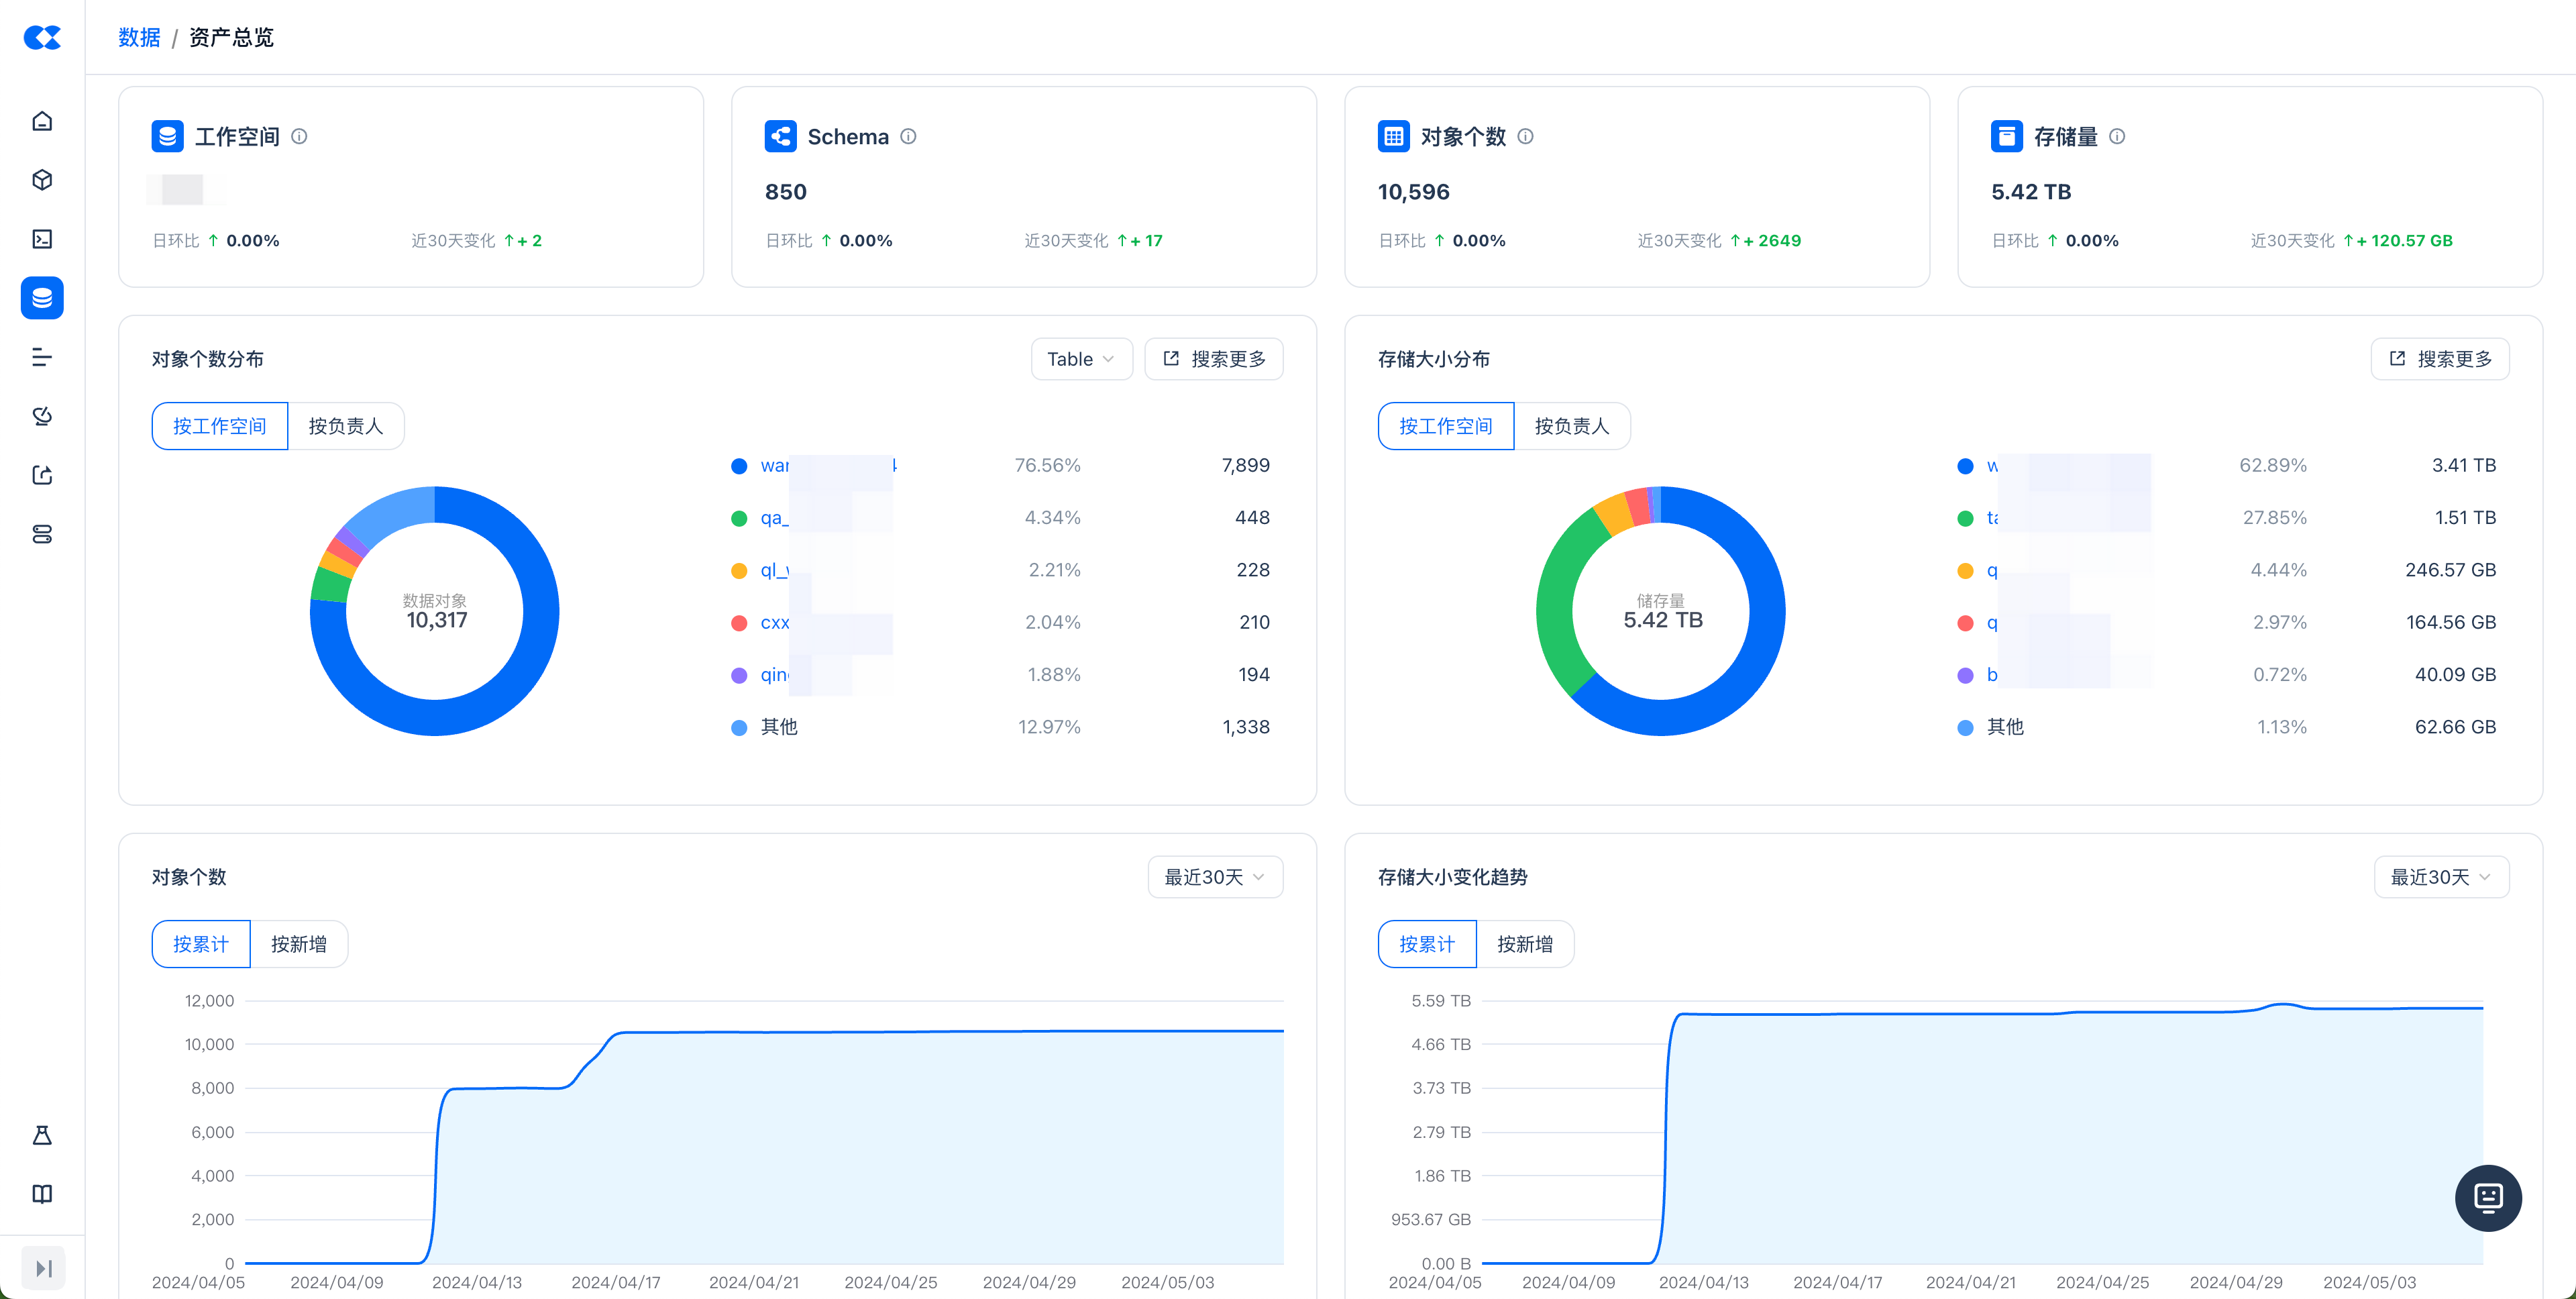The height and width of the screenshot is (1299, 2576).
Task: Open the book documentation sidebar icon
Action: (x=42, y=1194)
